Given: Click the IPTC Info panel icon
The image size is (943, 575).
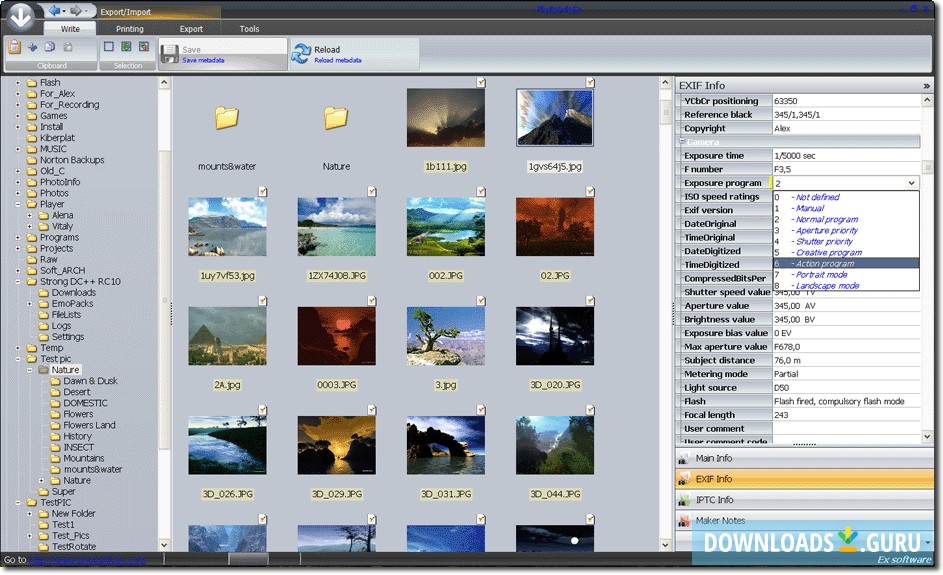Looking at the screenshot, I should (x=685, y=500).
